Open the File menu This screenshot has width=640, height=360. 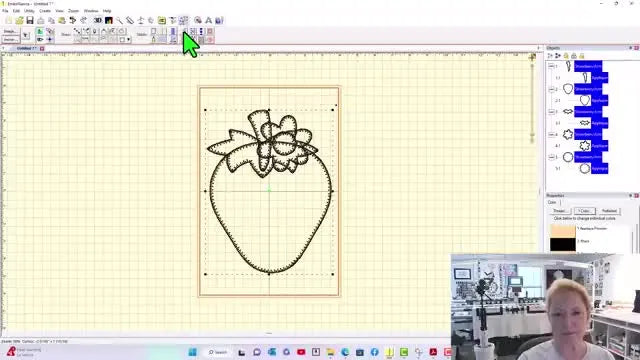pos(5,11)
